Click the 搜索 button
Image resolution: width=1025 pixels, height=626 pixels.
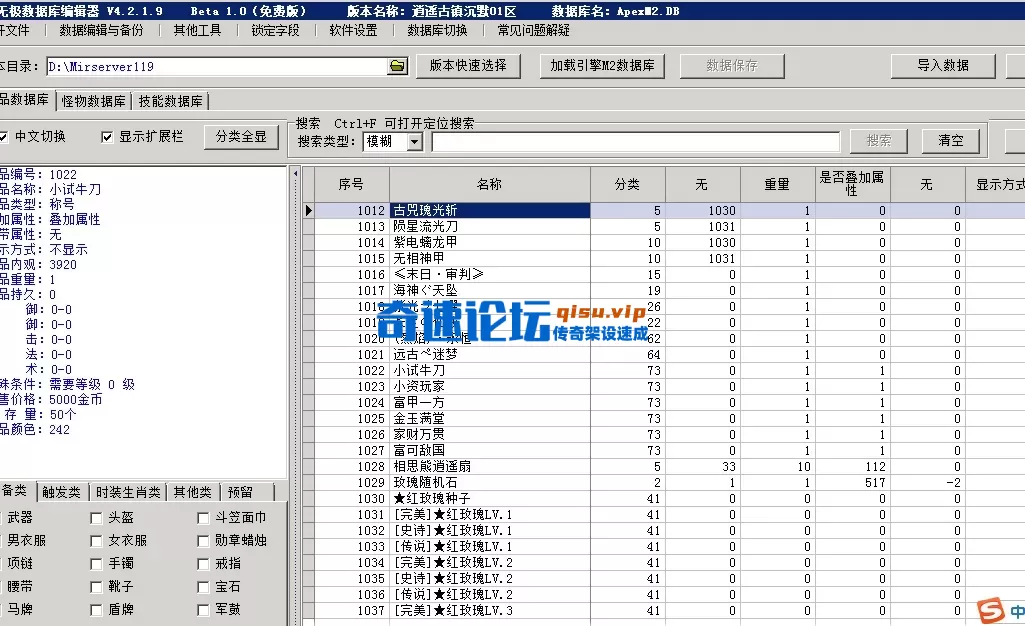[x=879, y=140]
